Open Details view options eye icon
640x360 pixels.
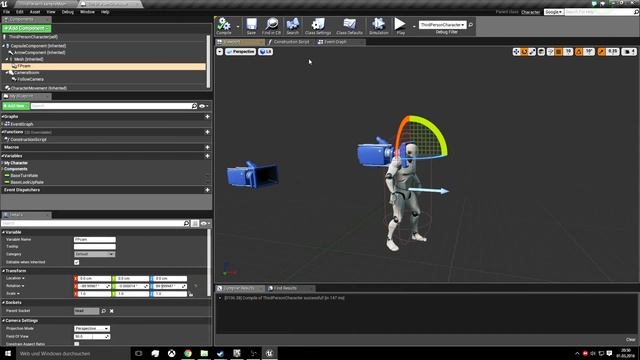coord(205,224)
